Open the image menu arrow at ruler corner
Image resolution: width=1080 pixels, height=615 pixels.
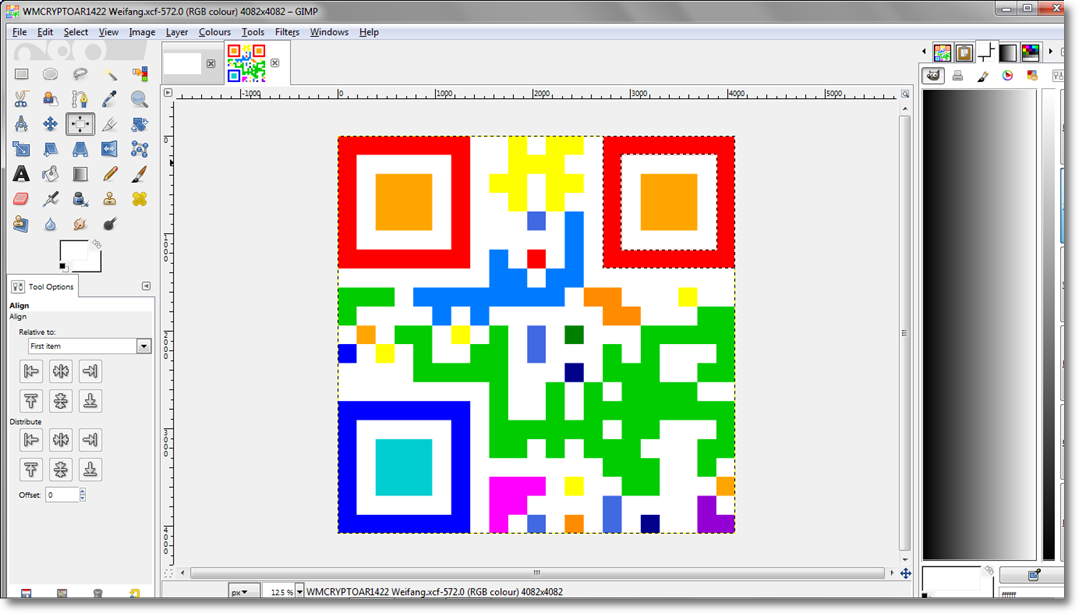[168, 92]
